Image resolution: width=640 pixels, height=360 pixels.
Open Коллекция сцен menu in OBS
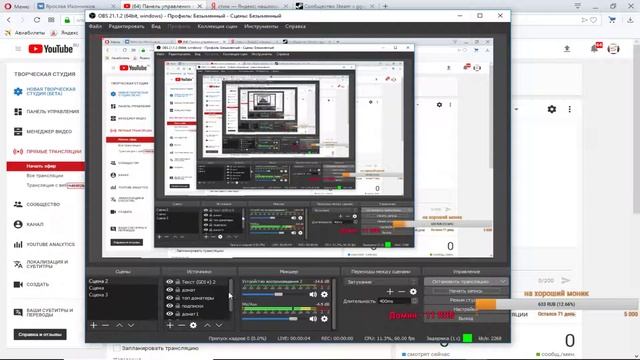click(x=217, y=26)
